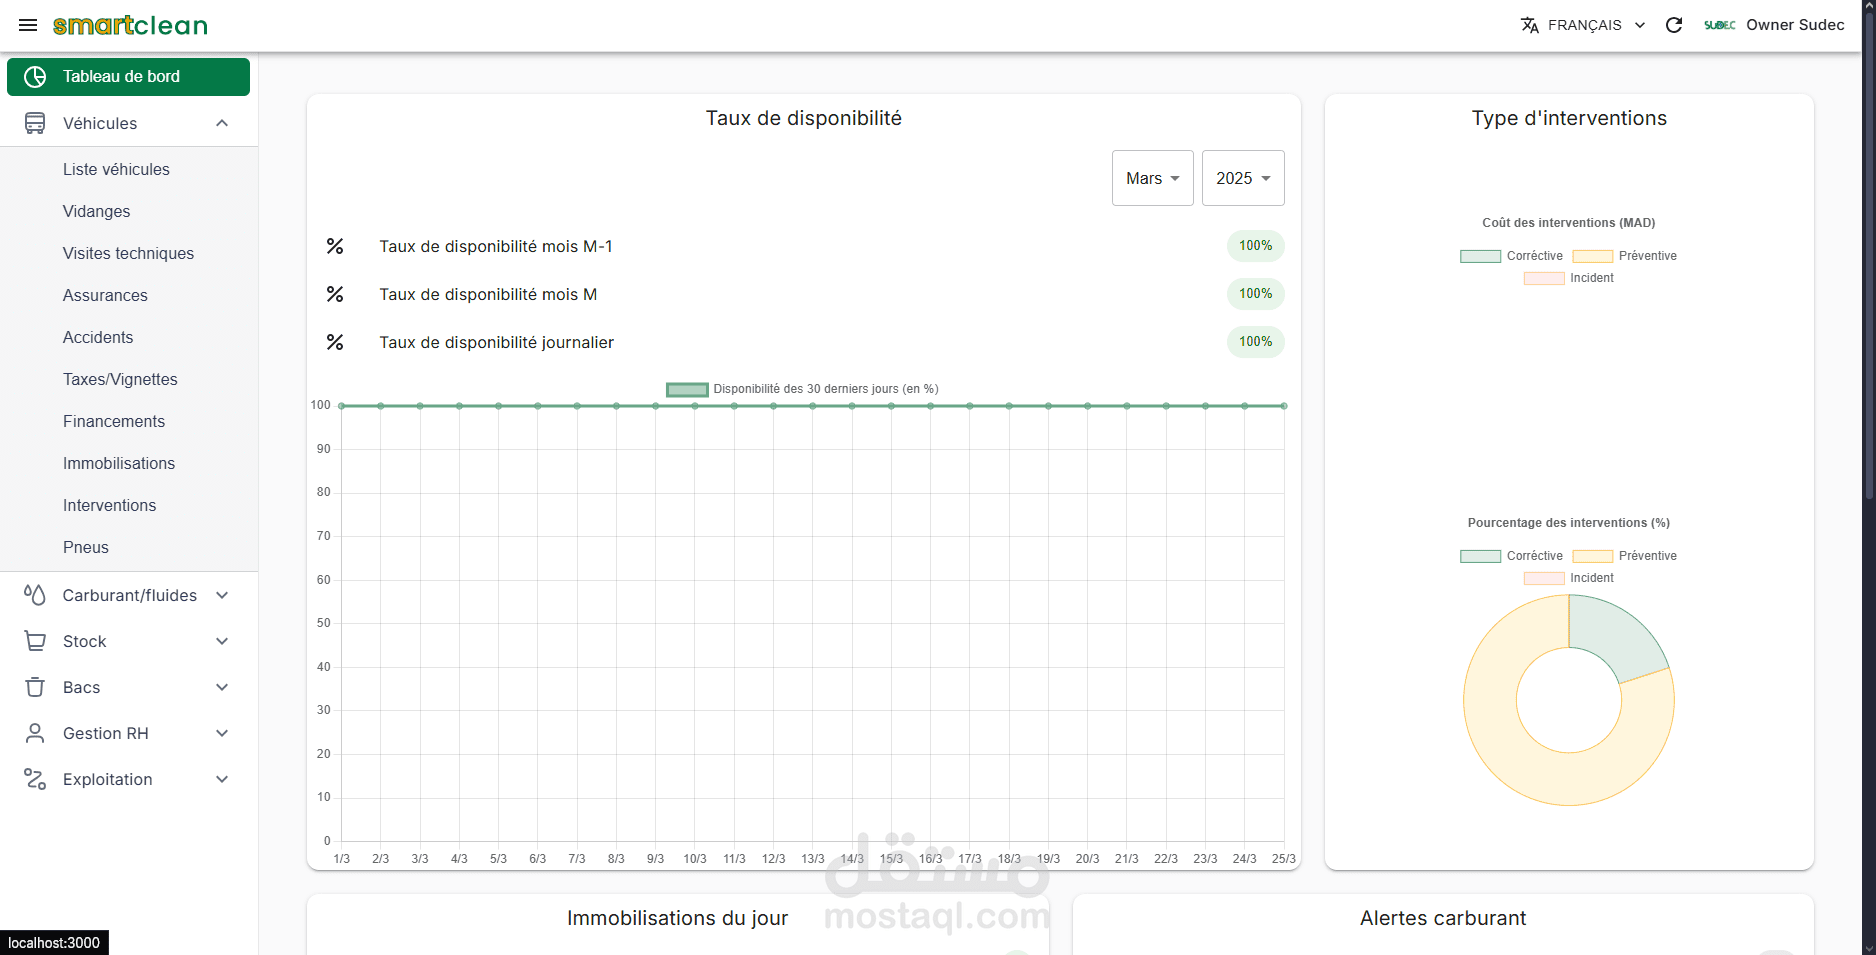Toggle Incident legend in percentage chart
1876x955 pixels.
(x=1569, y=578)
